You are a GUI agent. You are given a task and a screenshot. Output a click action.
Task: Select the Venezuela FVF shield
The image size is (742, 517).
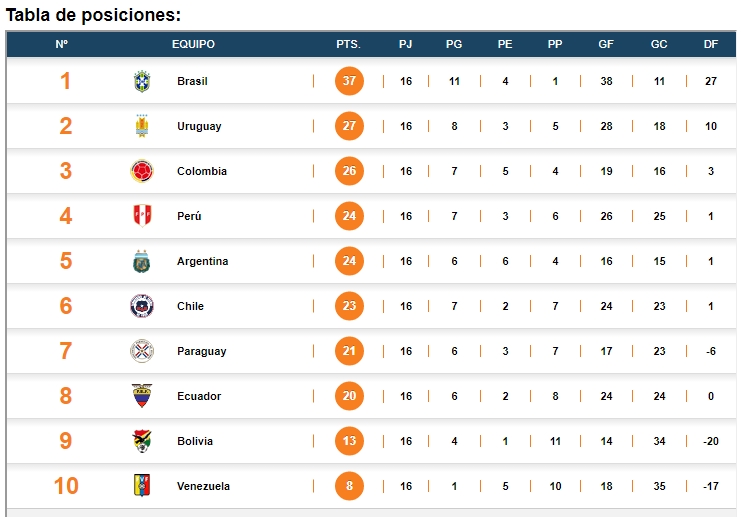click(142, 485)
